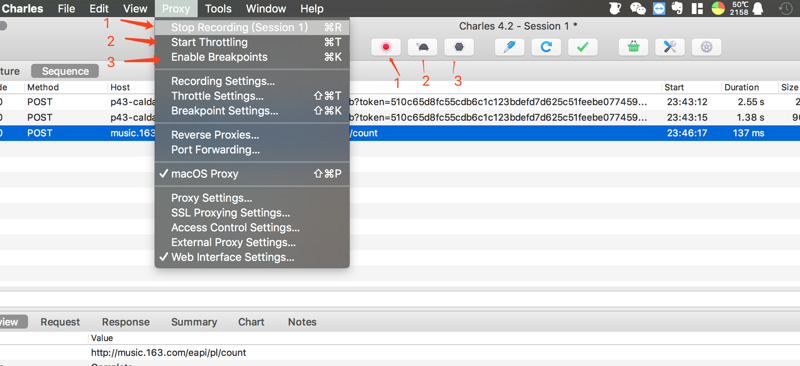Open External Proxy Settings... entry
800x366 pixels.
(252, 242)
